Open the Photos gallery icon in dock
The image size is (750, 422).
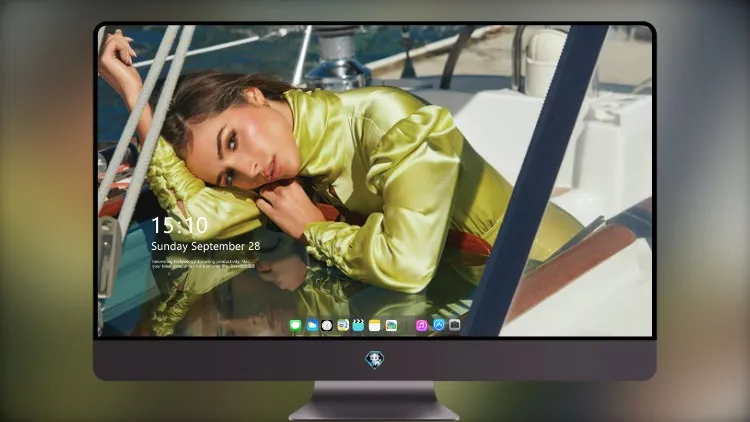[x=391, y=326]
